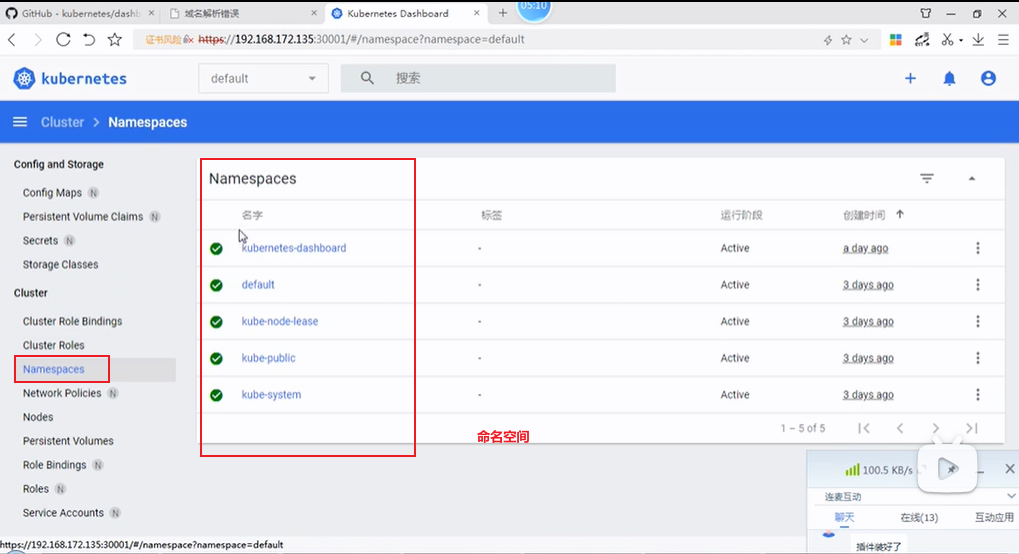
Task: Open Cluster Roles in sidebar
Action: tap(53, 345)
